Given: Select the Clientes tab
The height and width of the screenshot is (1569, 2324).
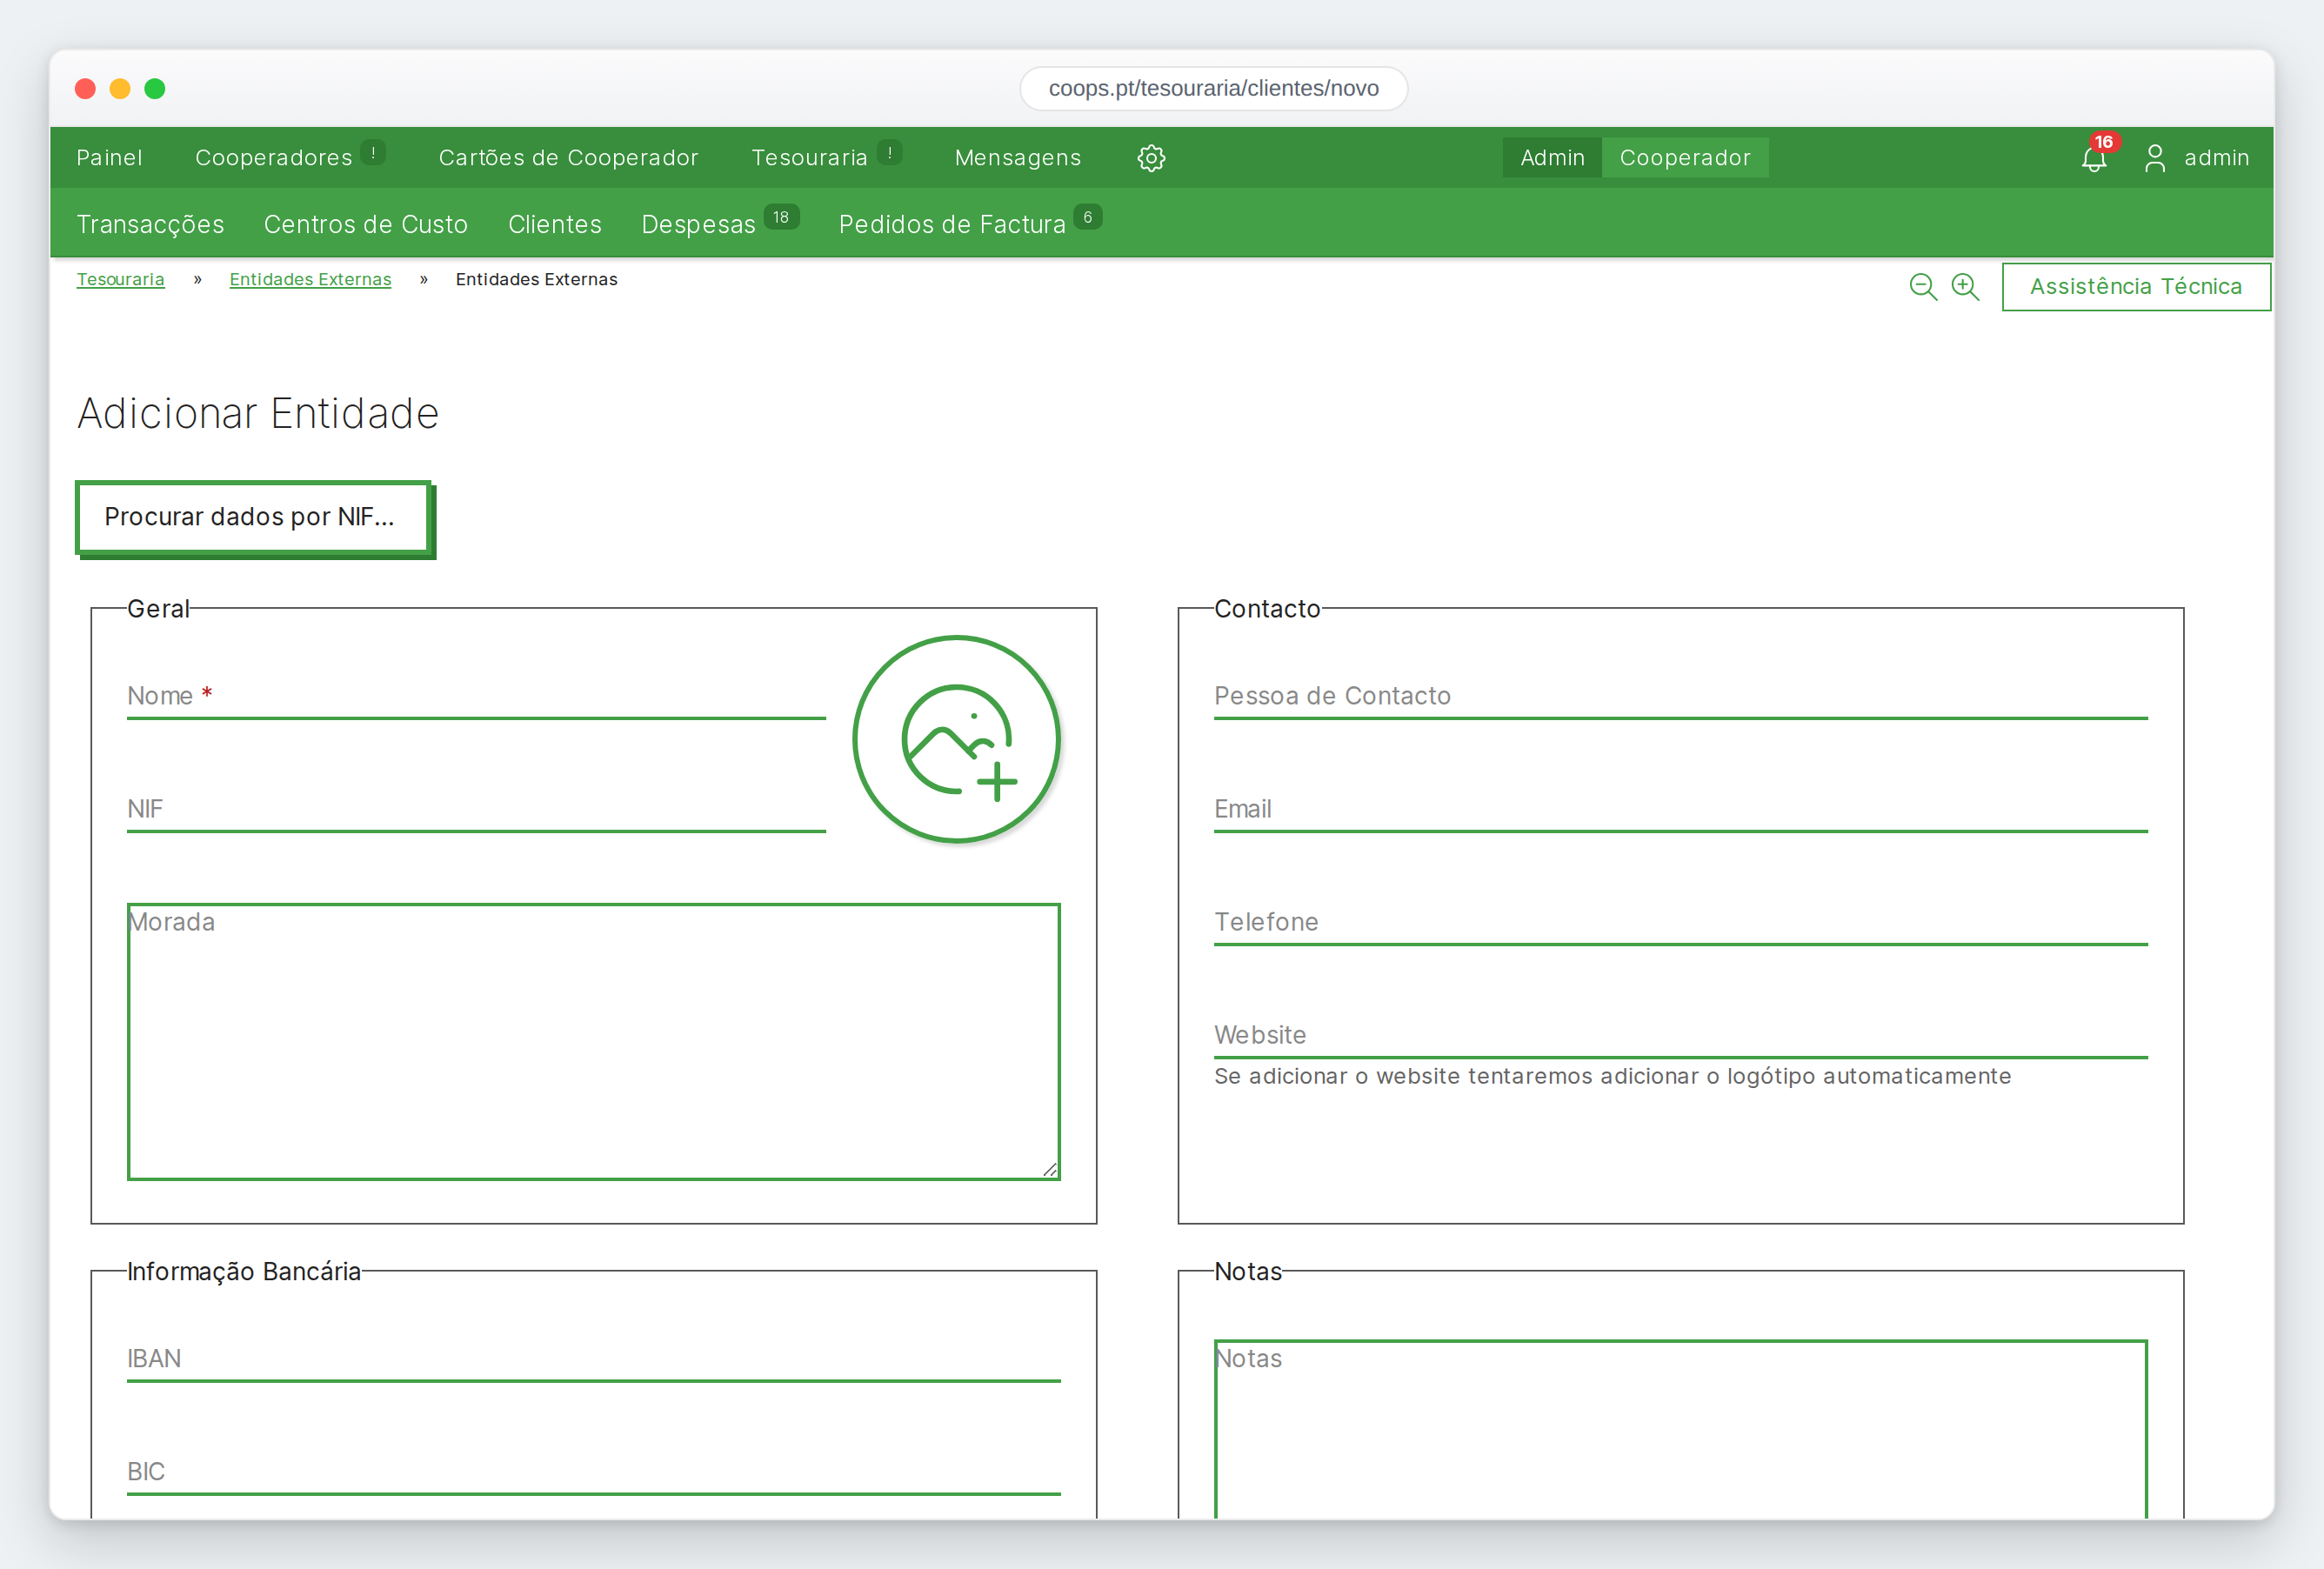Looking at the screenshot, I should coord(555,224).
